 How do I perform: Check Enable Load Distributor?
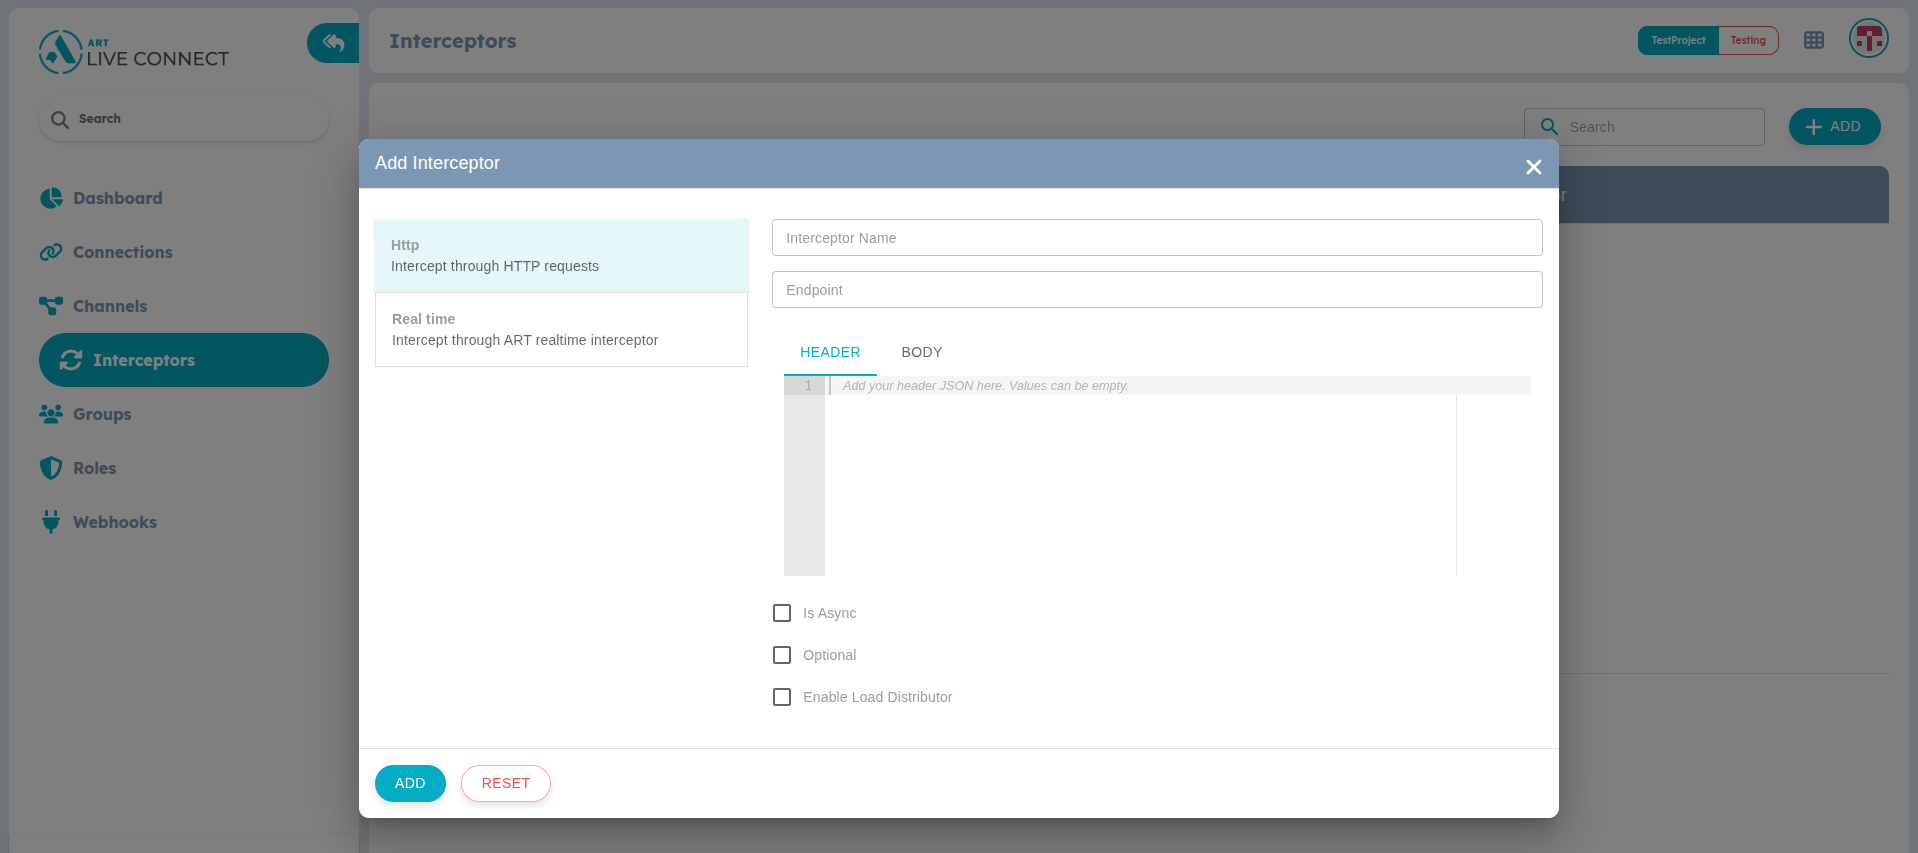782,697
